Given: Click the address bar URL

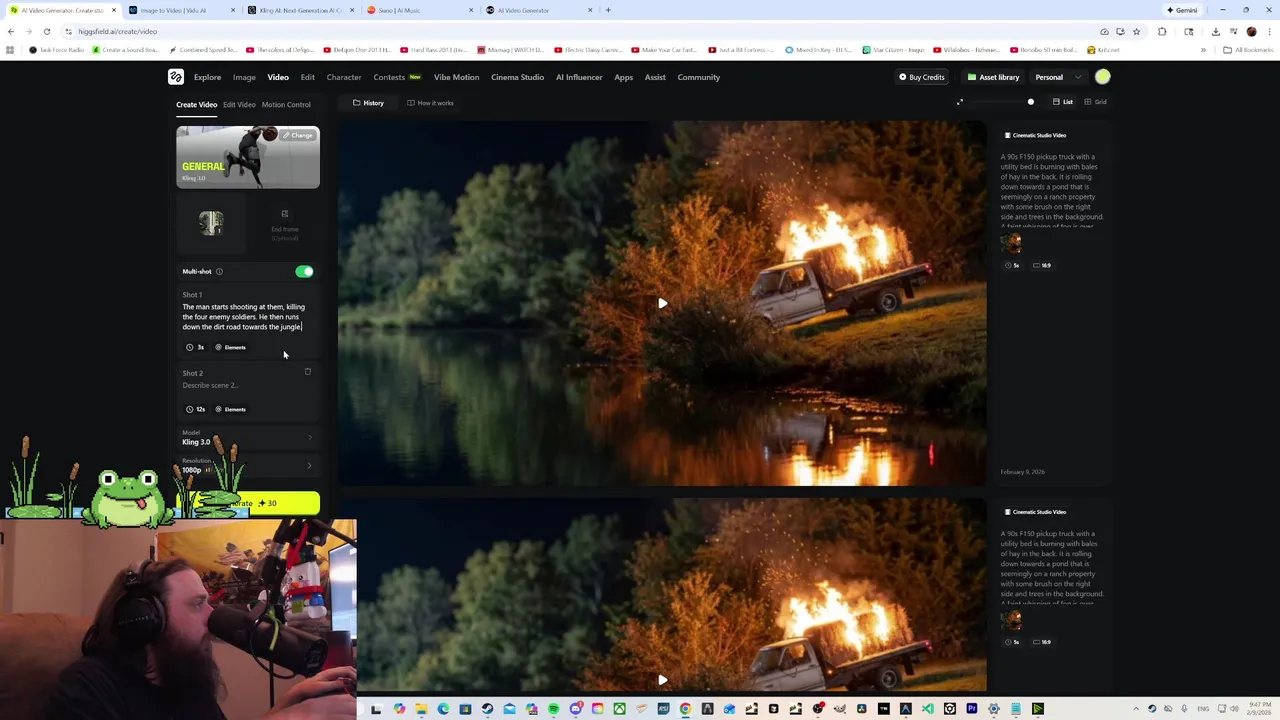Looking at the screenshot, I should (x=118, y=31).
